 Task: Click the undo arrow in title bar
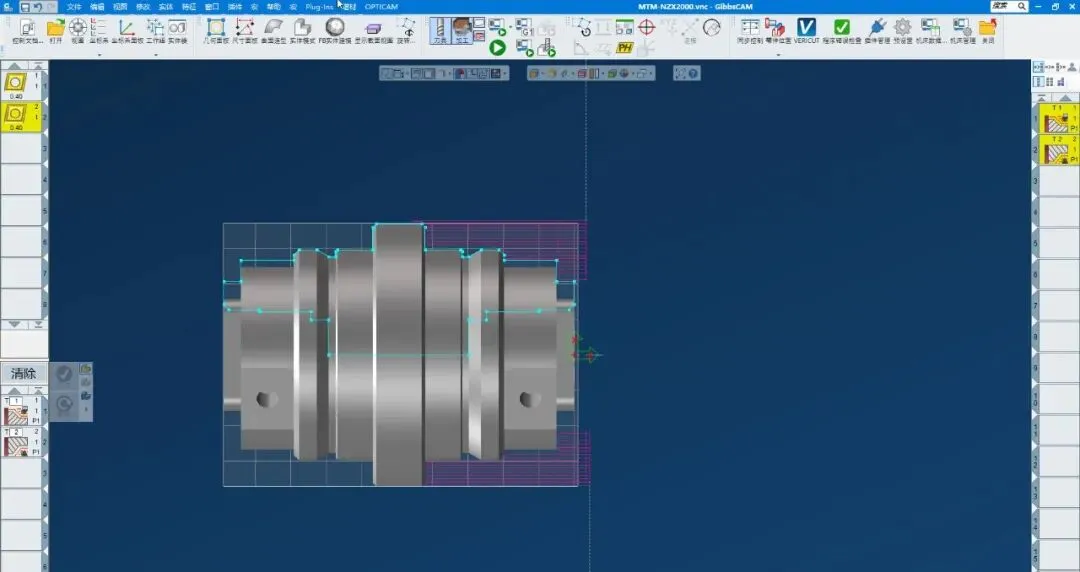(x=38, y=7)
